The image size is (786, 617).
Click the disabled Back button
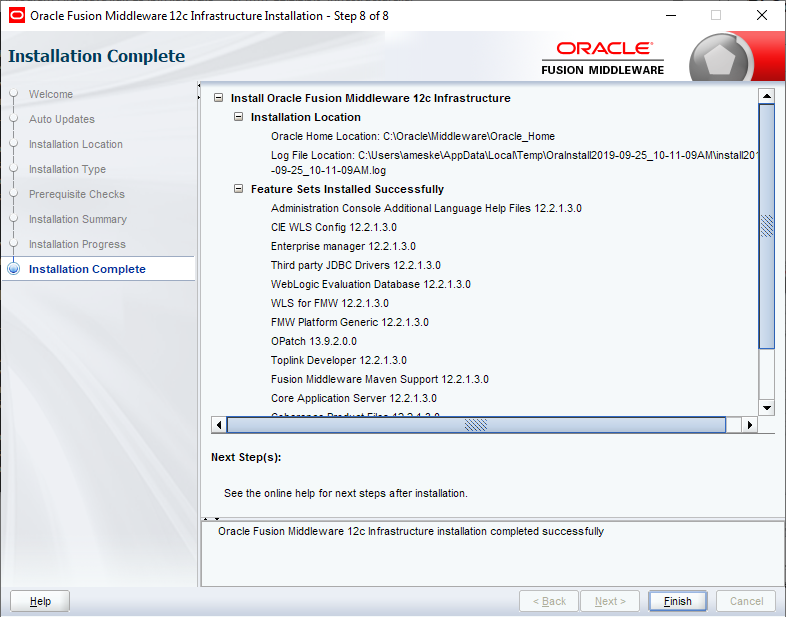pos(549,601)
